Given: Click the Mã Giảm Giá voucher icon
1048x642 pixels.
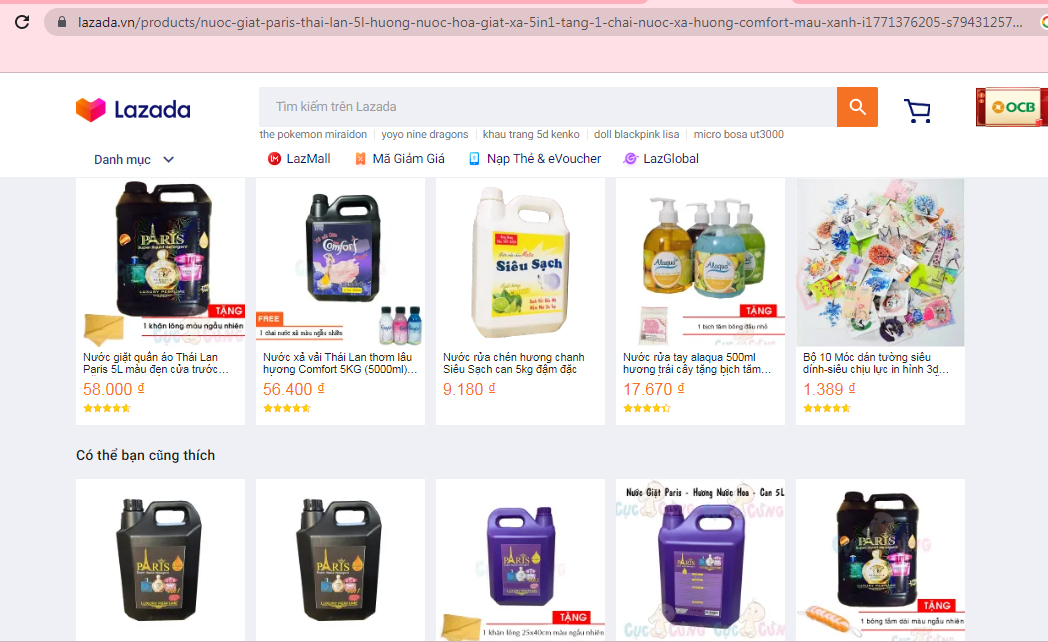Looking at the screenshot, I should [360, 159].
